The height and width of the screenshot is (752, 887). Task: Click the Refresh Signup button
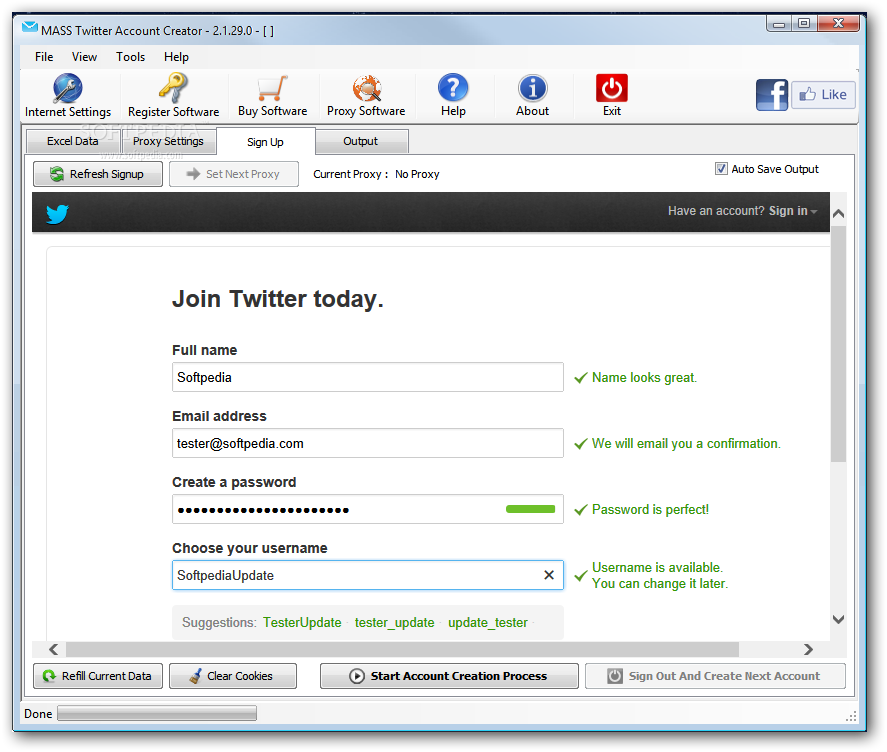point(98,174)
